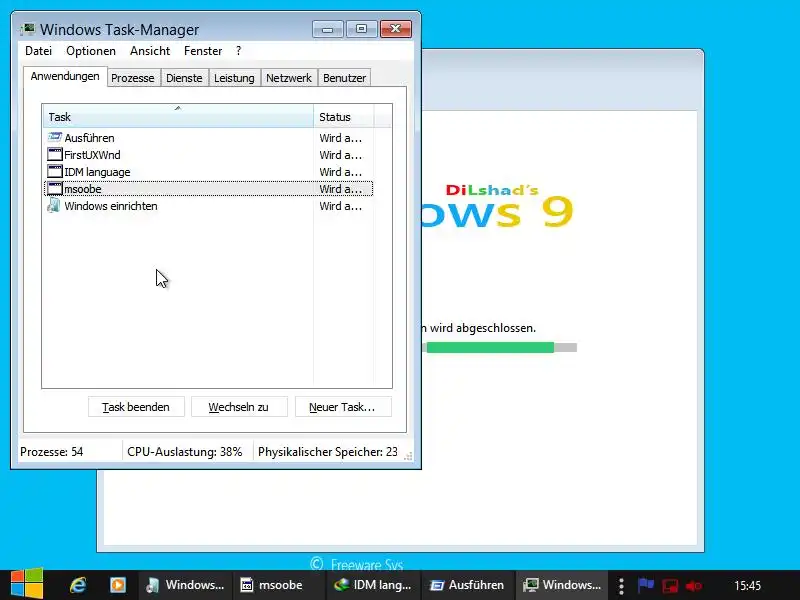Open the ? help menu

(x=238, y=51)
